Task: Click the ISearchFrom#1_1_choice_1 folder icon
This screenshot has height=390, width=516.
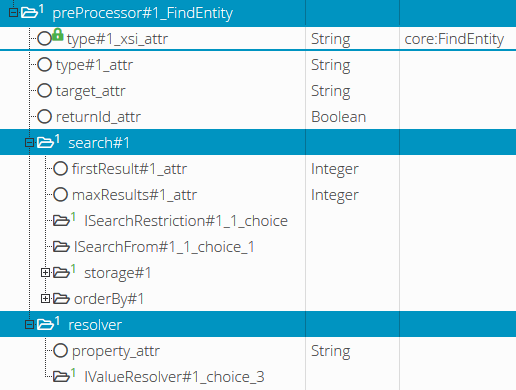Action: [61, 247]
